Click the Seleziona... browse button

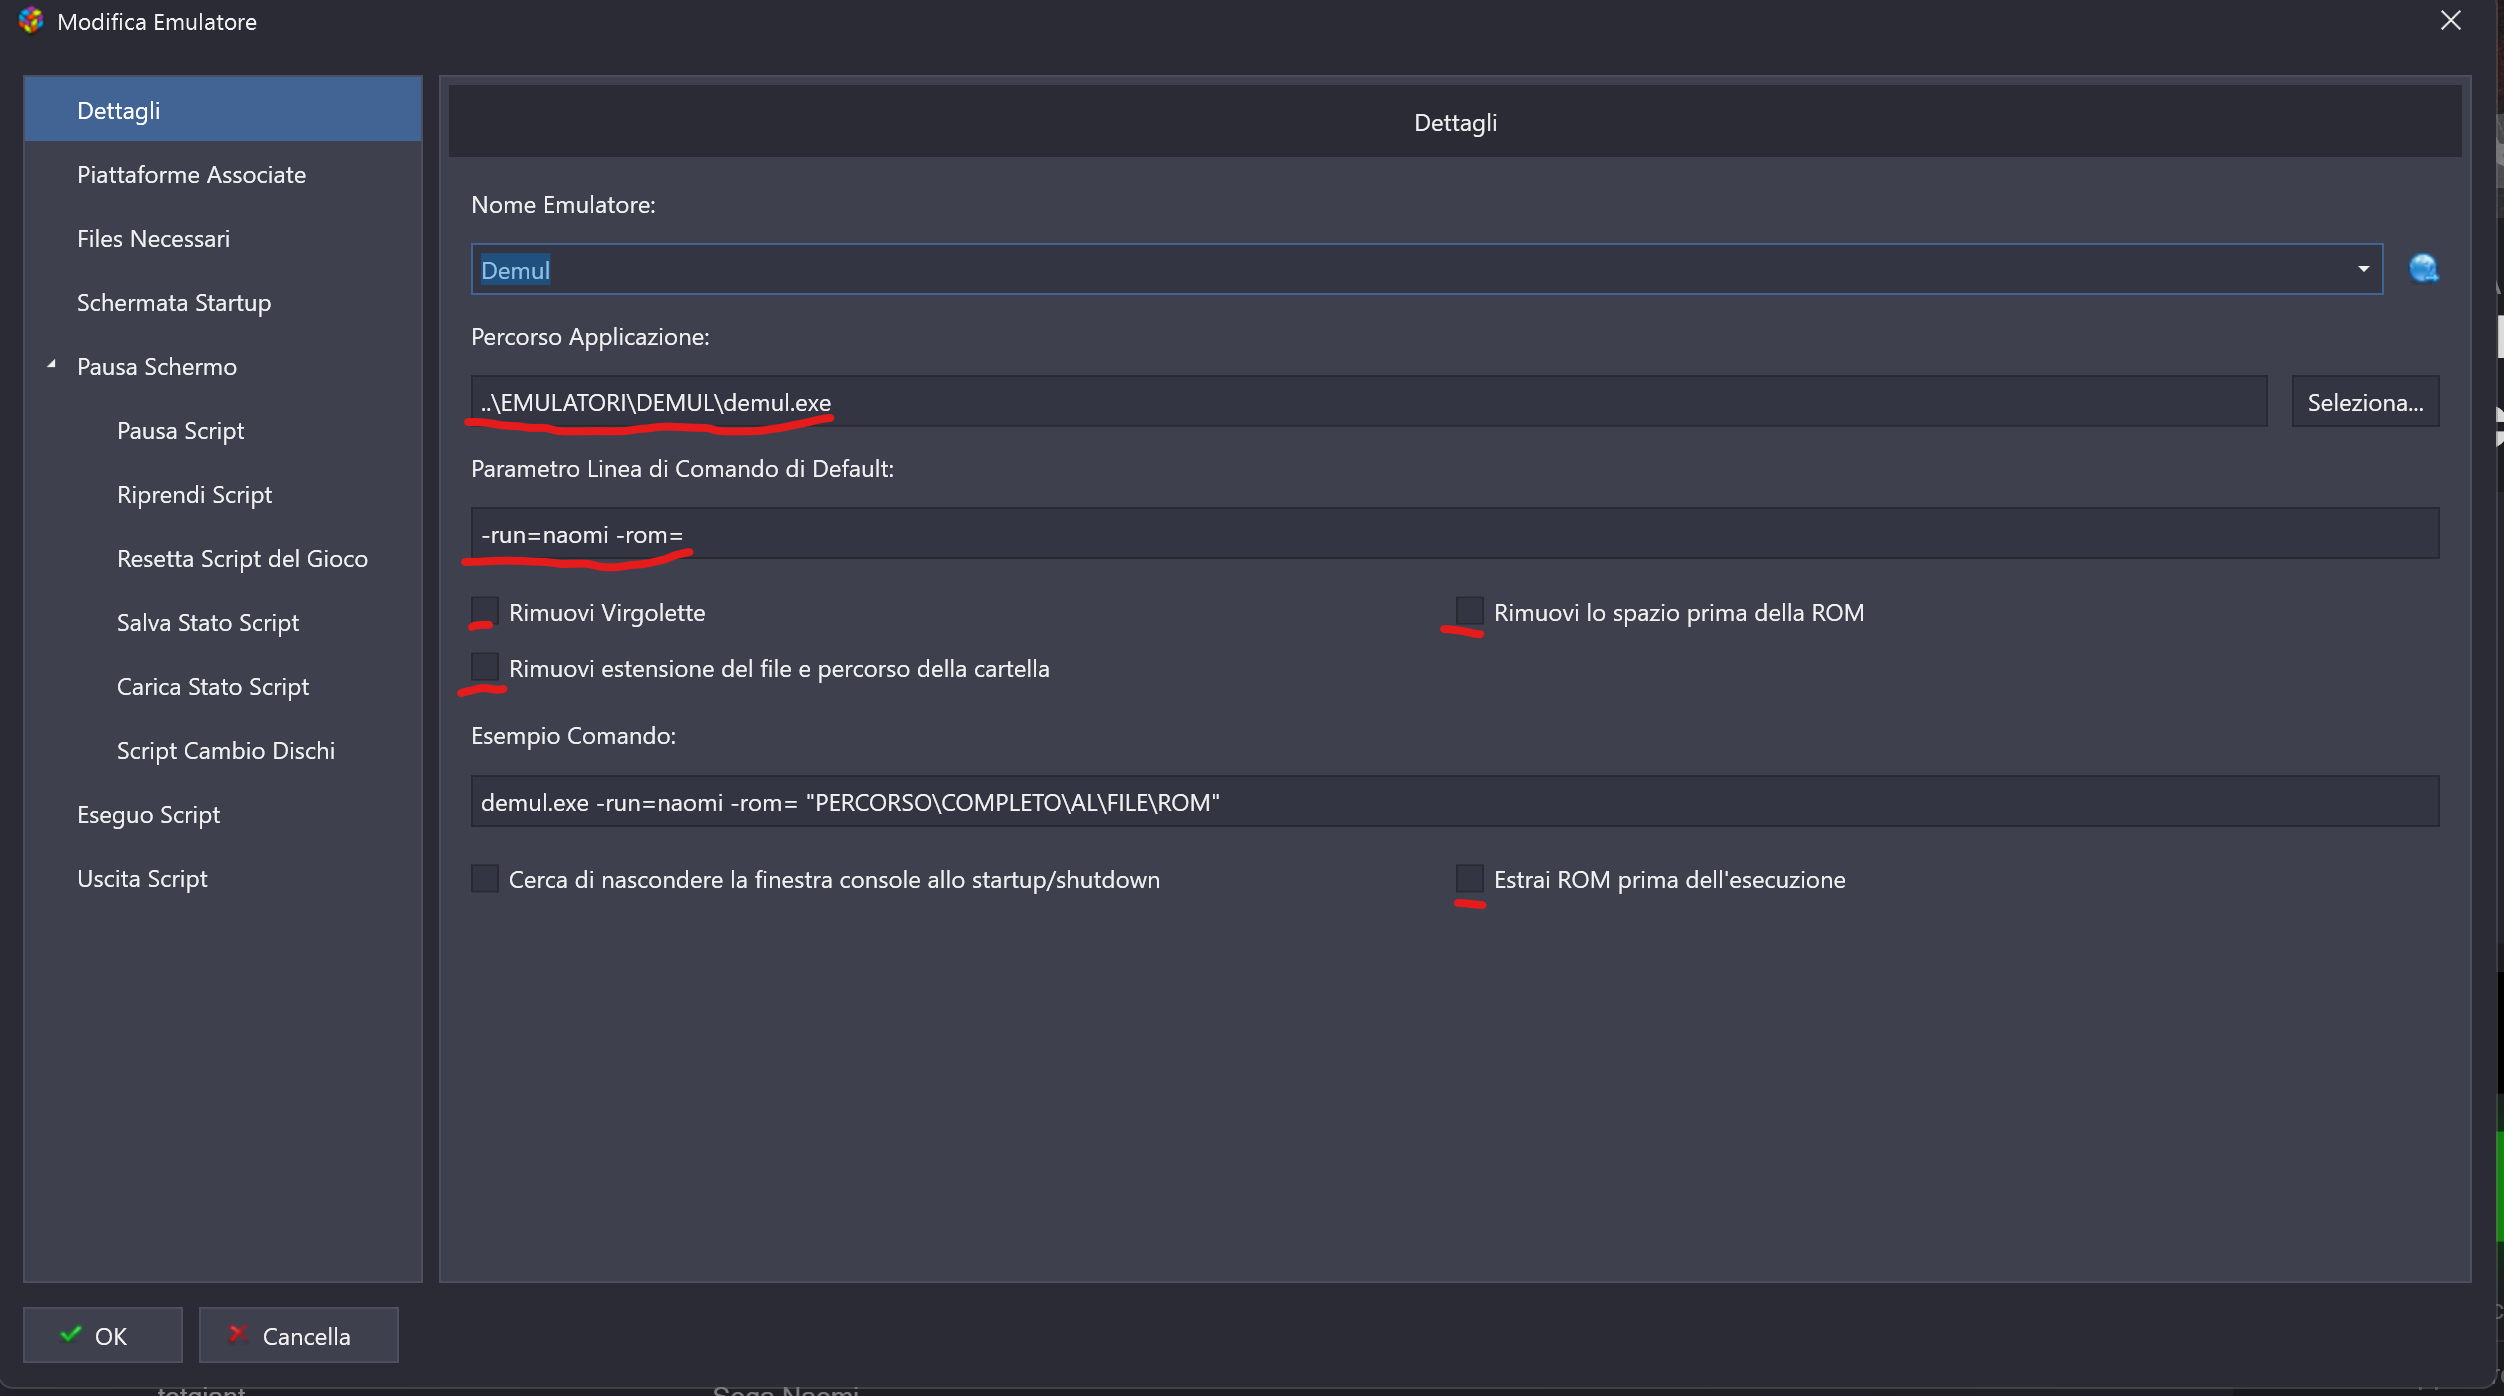pos(2365,402)
